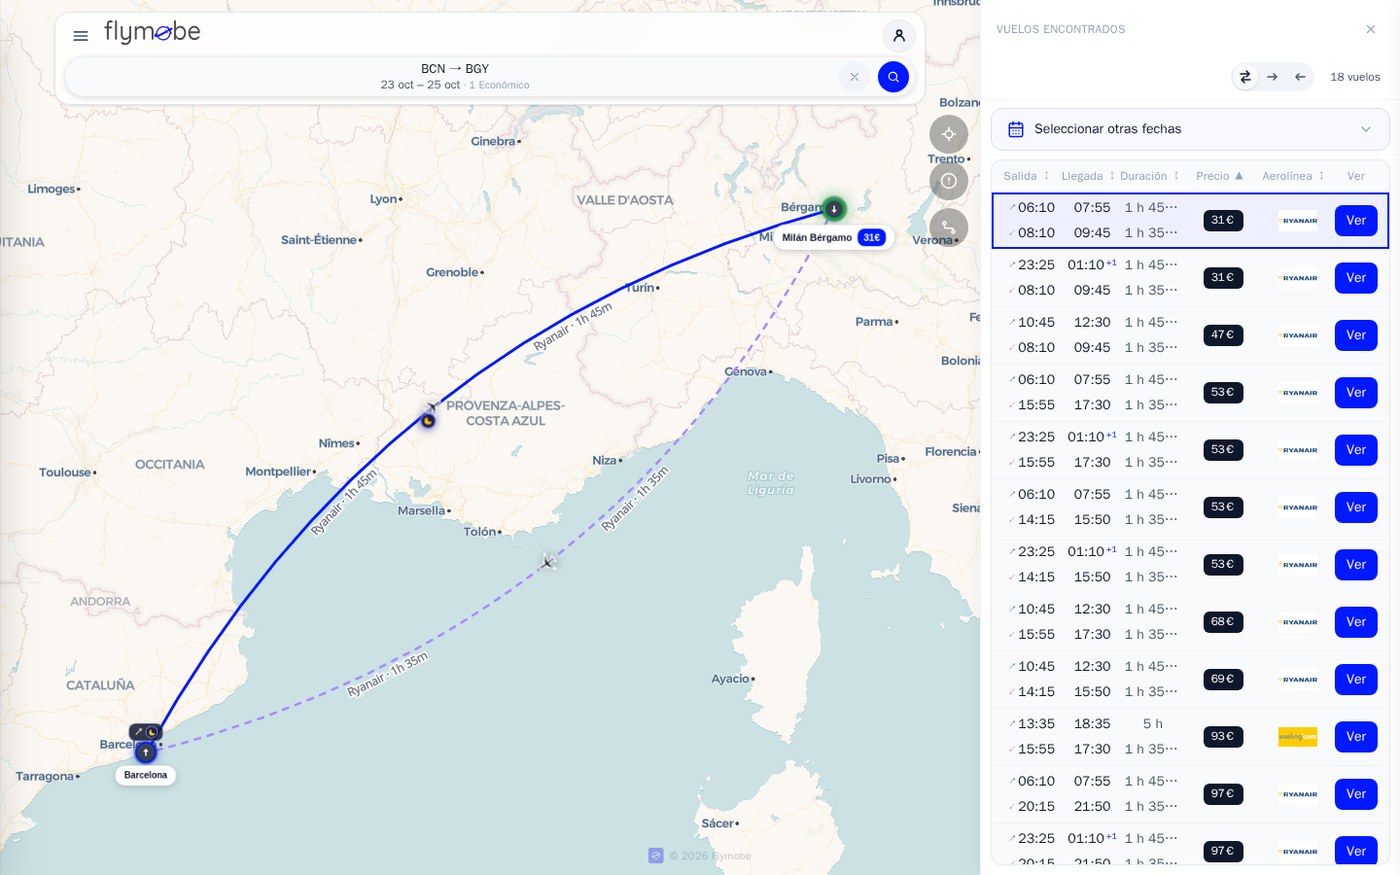Click the 31€ price tag on map

tap(872, 238)
